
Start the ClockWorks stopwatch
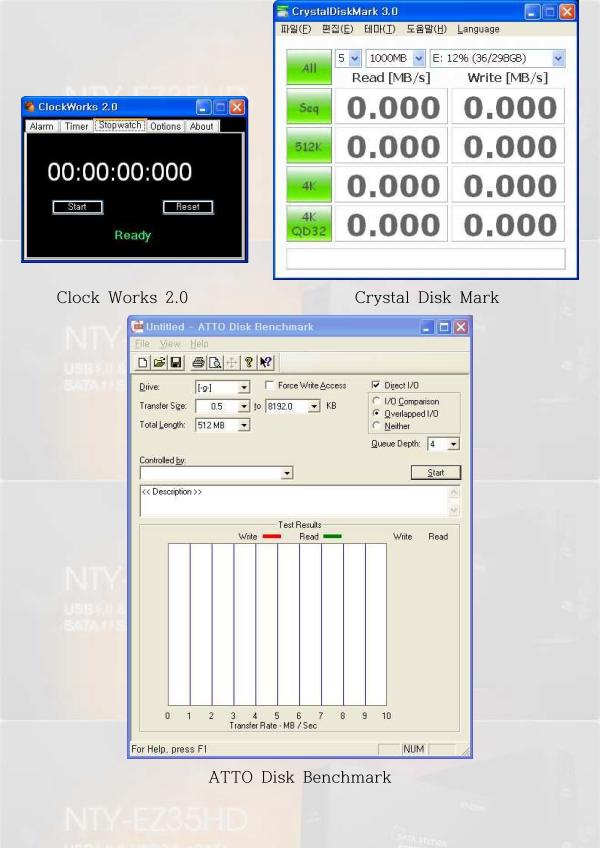click(x=77, y=207)
